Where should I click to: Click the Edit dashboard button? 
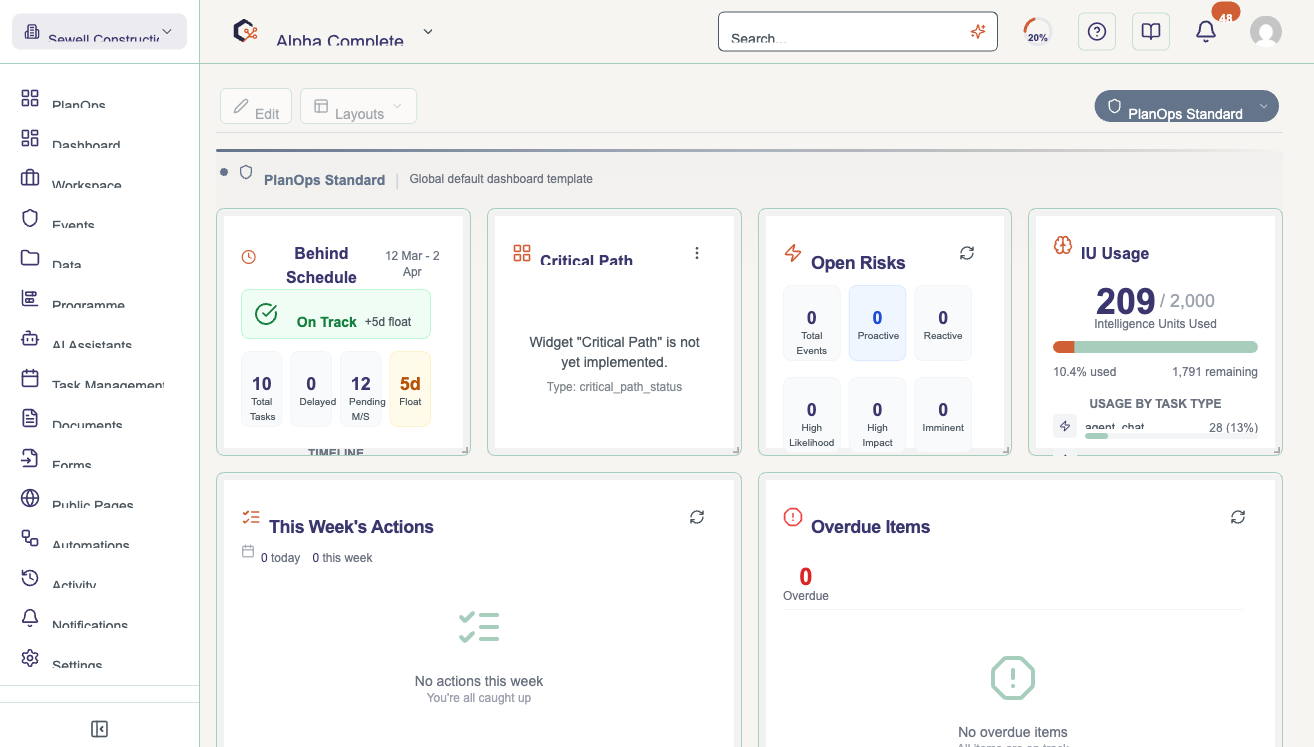pyautogui.click(x=256, y=106)
